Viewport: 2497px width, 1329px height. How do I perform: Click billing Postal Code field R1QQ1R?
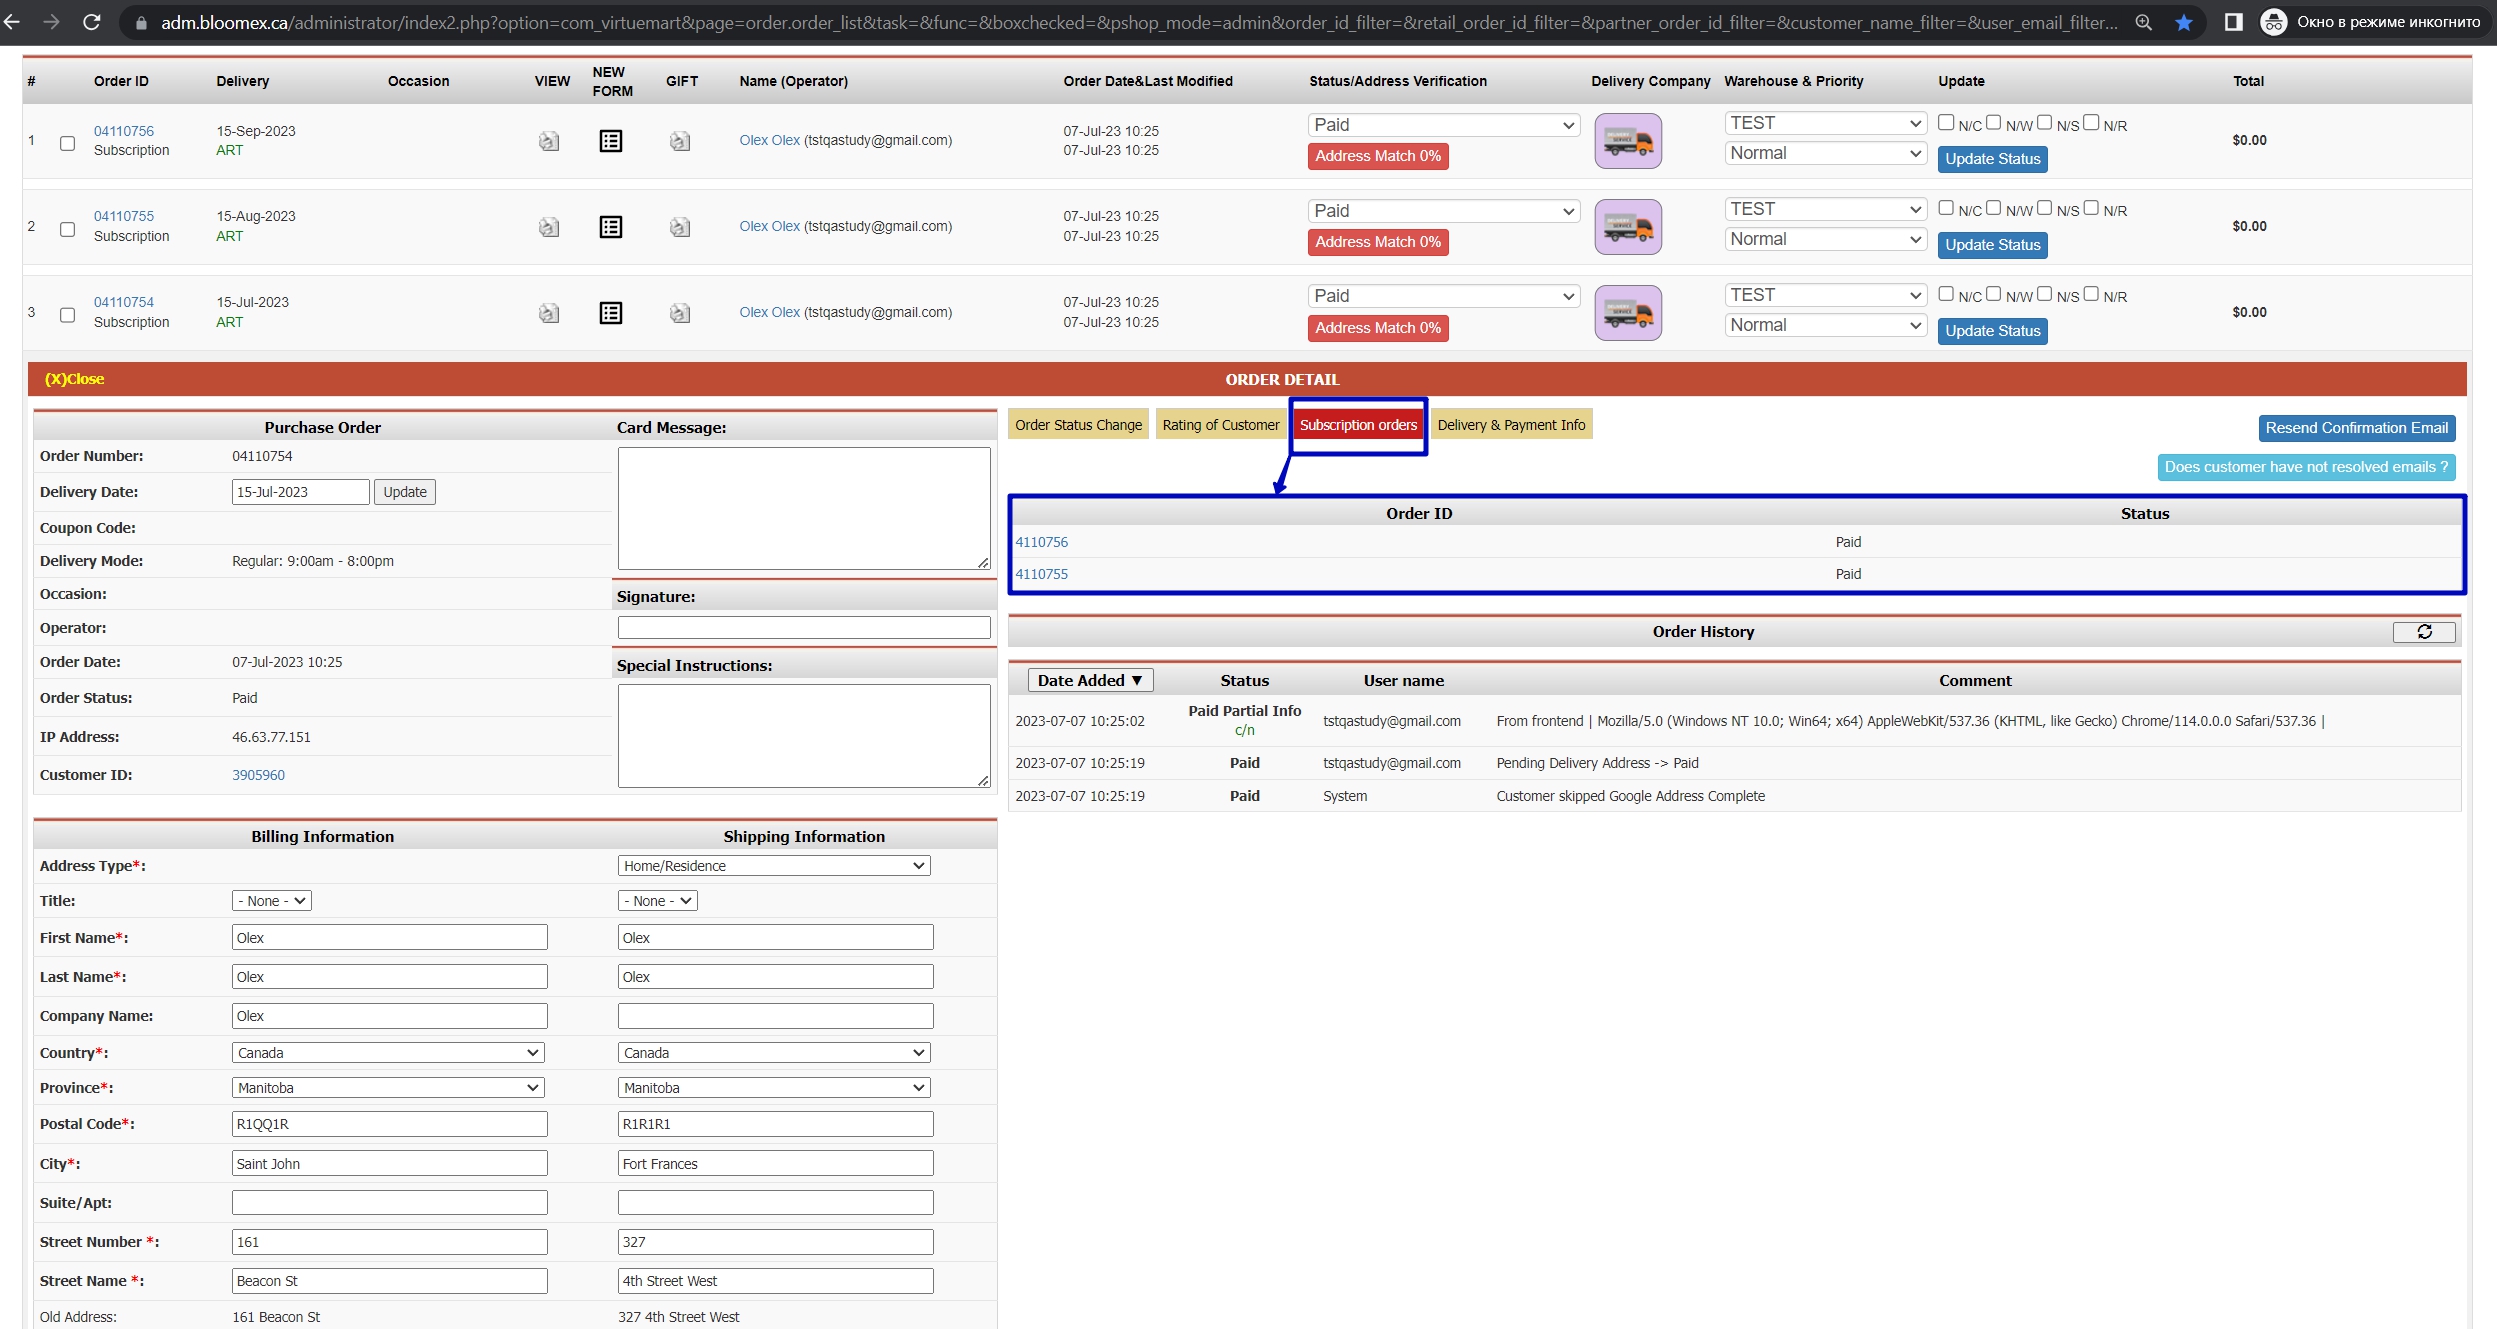click(x=389, y=1124)
